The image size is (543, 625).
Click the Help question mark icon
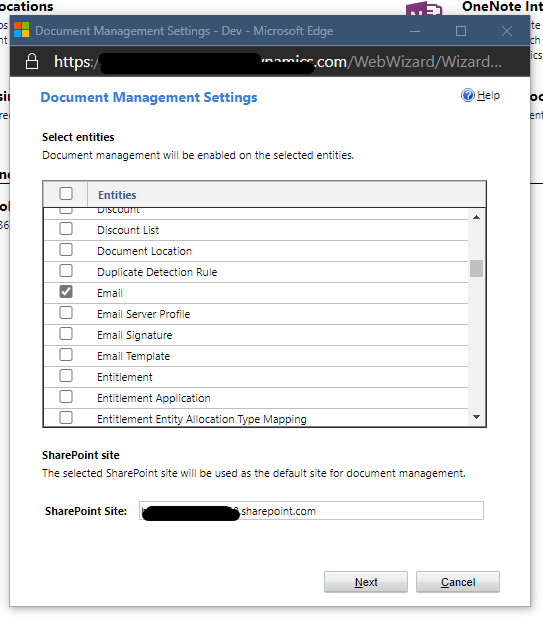click(x=468, y=95)
